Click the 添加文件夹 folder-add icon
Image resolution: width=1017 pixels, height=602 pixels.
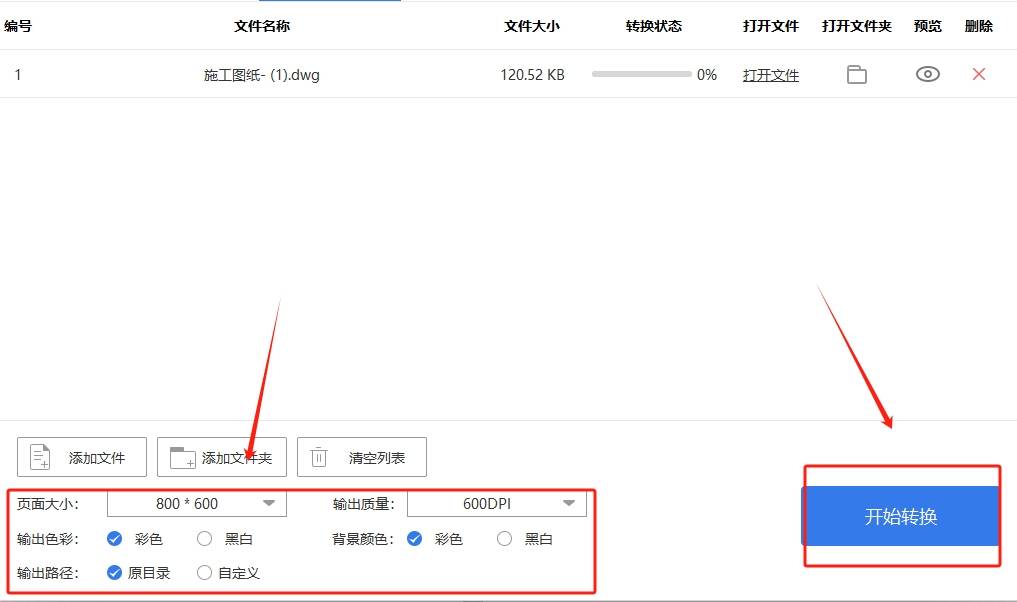181,457
